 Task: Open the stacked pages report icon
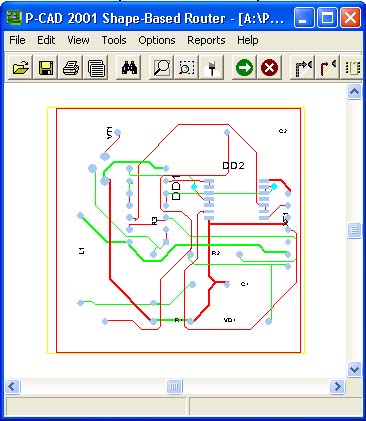coord(96,68)
